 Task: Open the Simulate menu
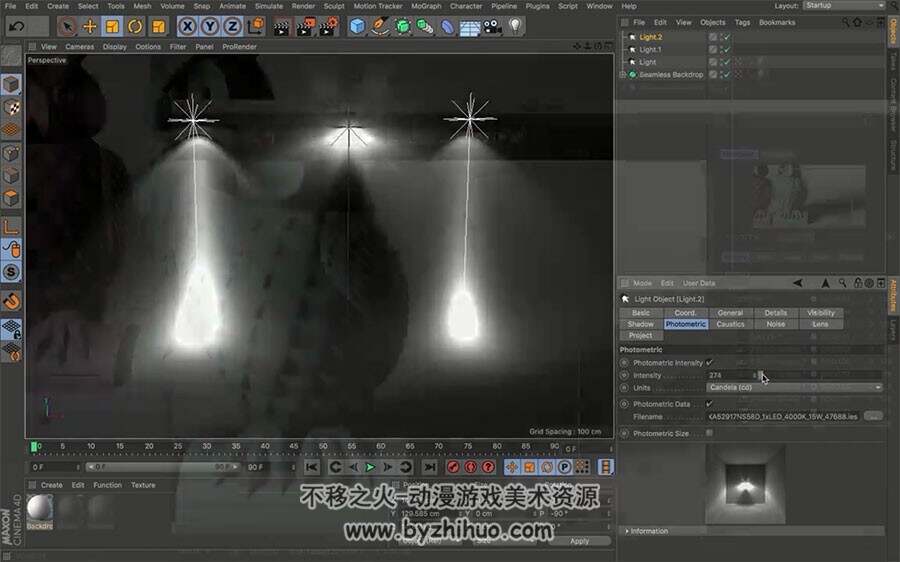coord(269,6)
